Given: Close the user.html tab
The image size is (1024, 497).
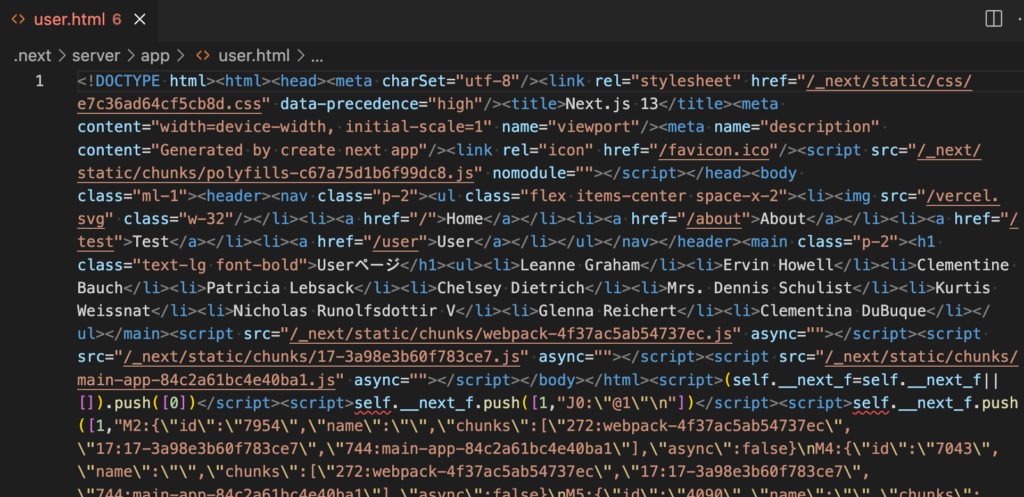Looking at the screenshot, I should [x=143, y=19].
